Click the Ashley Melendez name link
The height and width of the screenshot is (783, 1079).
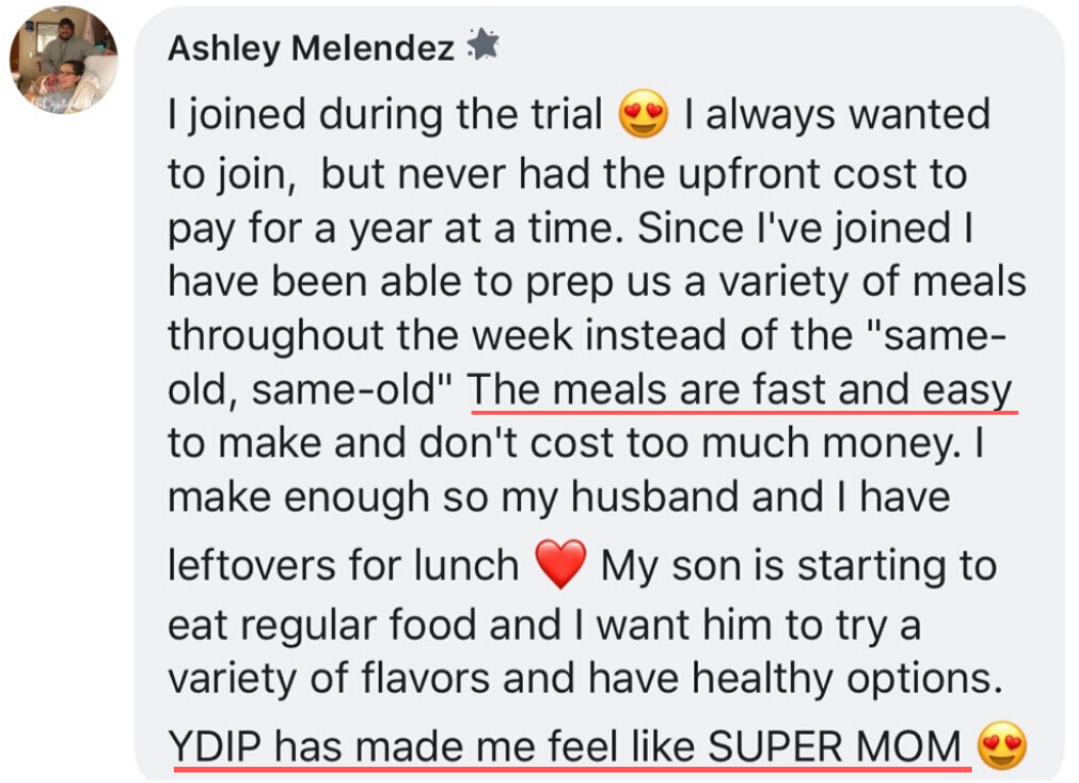tap(311, 47)
